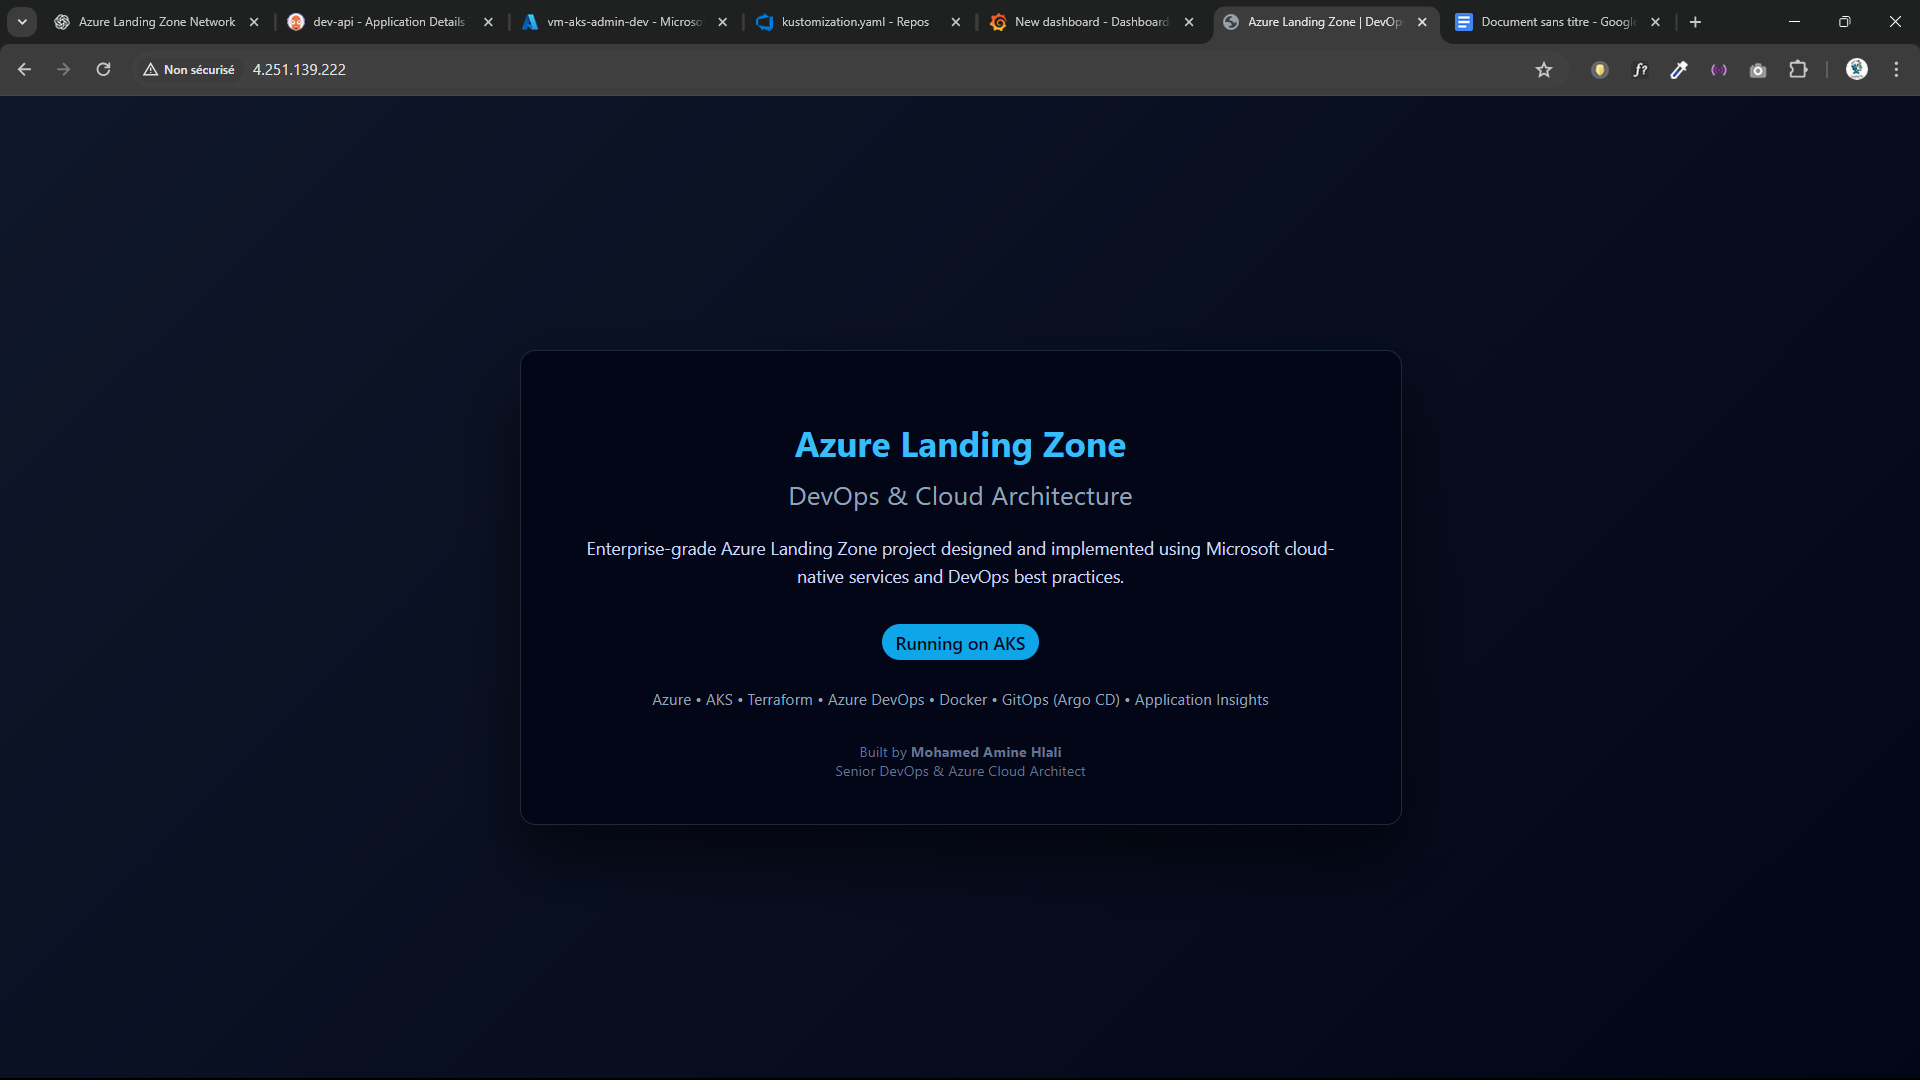The height and width of the screenshot is (1080, 1920).
Task: Toggle the Running on AKS badge
Action: pyautogui.click(x=959, y=642)
